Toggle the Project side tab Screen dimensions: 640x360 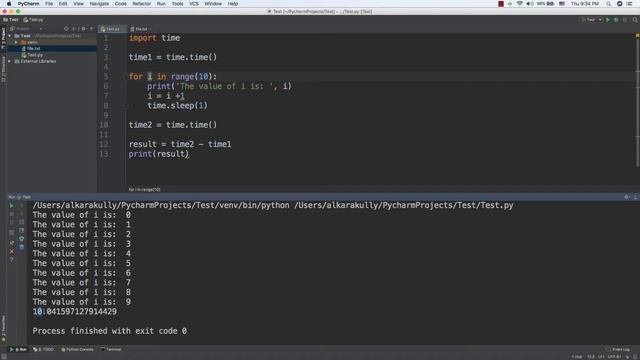[3, 38]
